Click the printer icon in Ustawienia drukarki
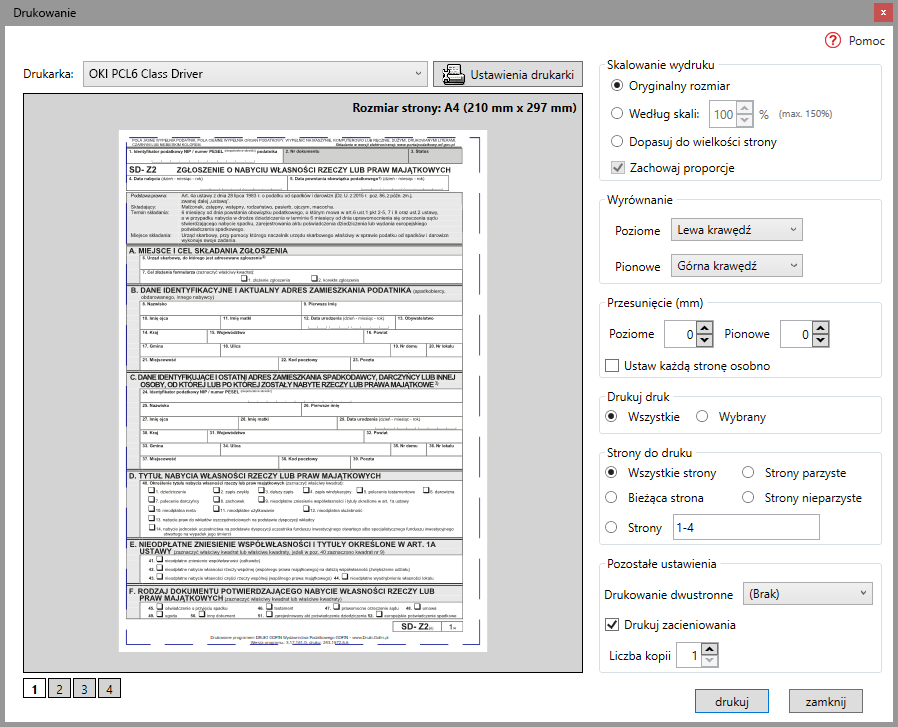This screenshot has height=727, width=898. (x=453, y=74)
